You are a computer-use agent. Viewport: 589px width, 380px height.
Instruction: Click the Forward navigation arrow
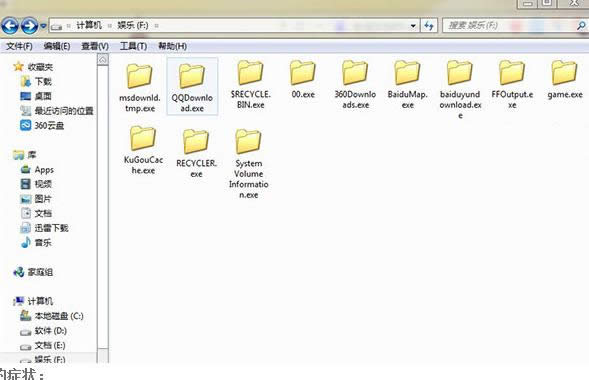[x=29, y=26]
